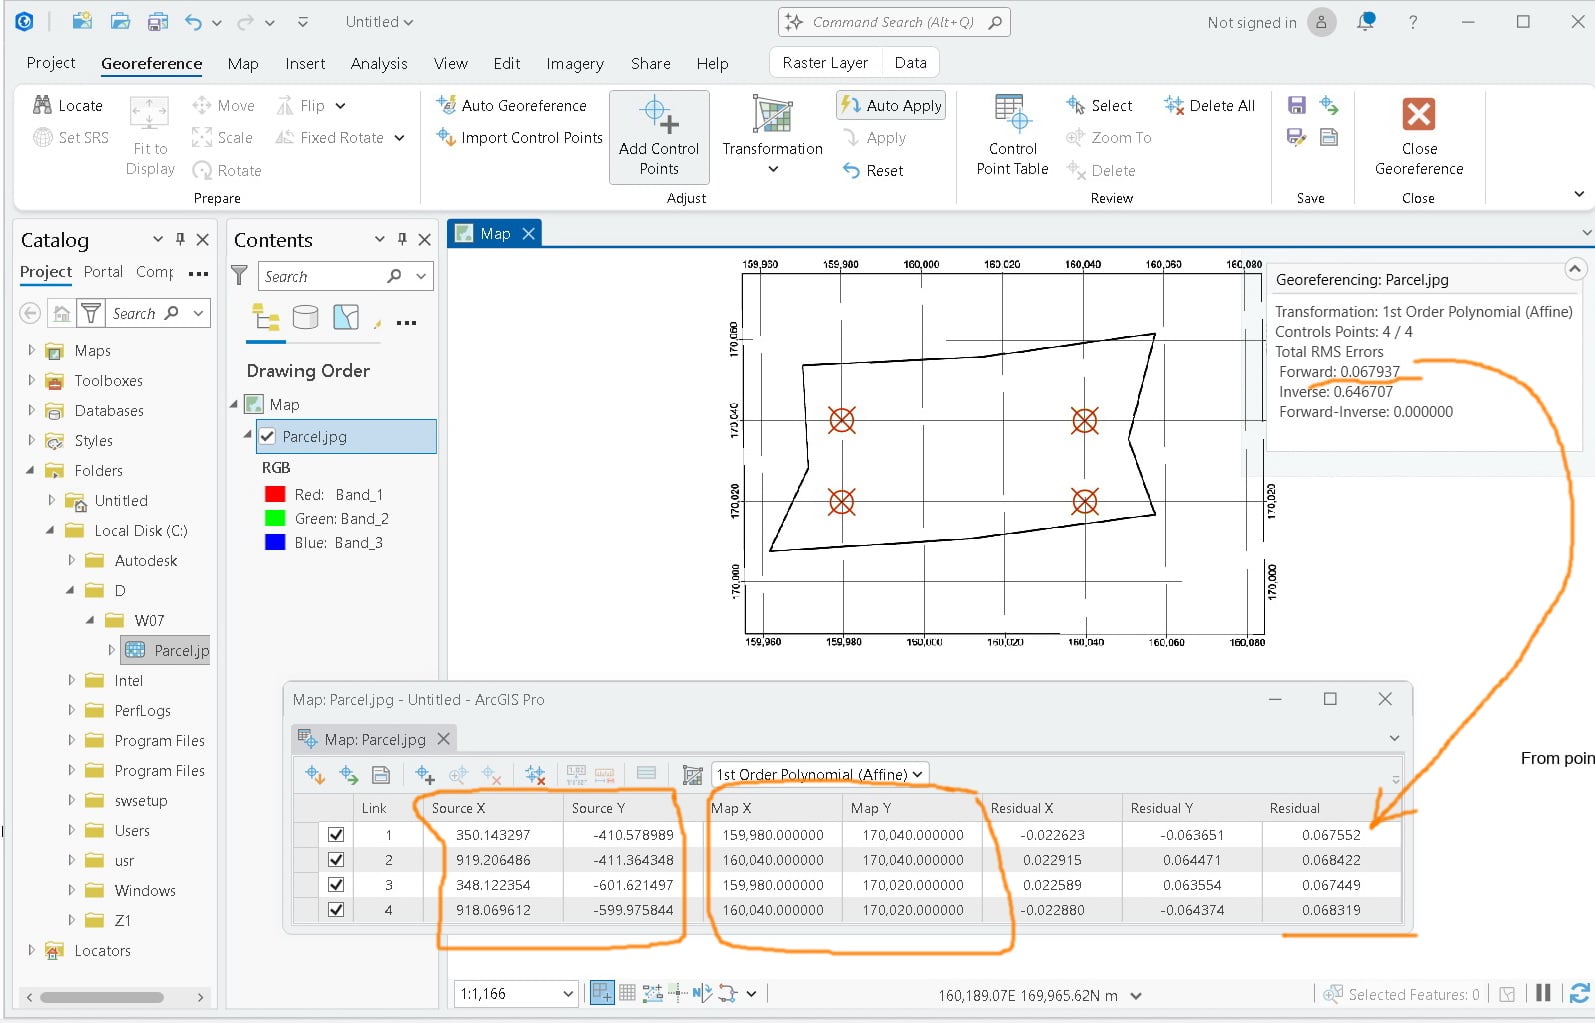
Task: Expand the Maps node in Catalog
Action: coord(31,350)
